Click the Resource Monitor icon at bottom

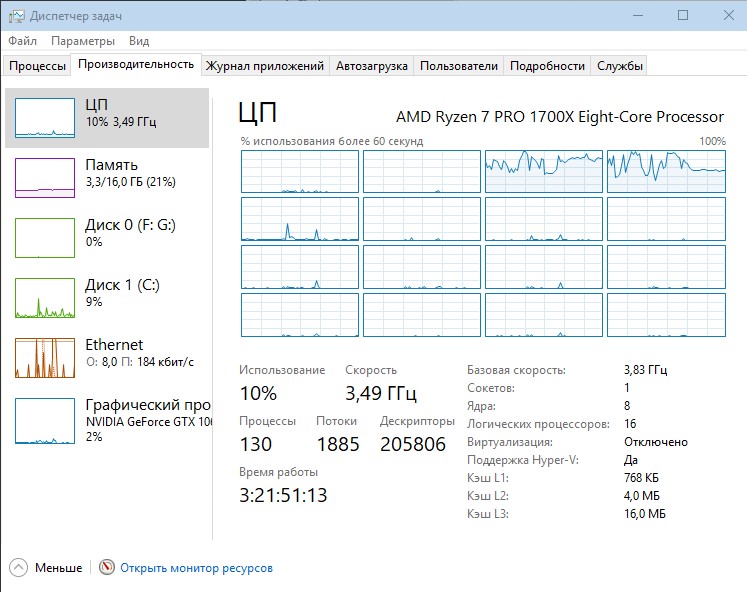click(107, 568)
